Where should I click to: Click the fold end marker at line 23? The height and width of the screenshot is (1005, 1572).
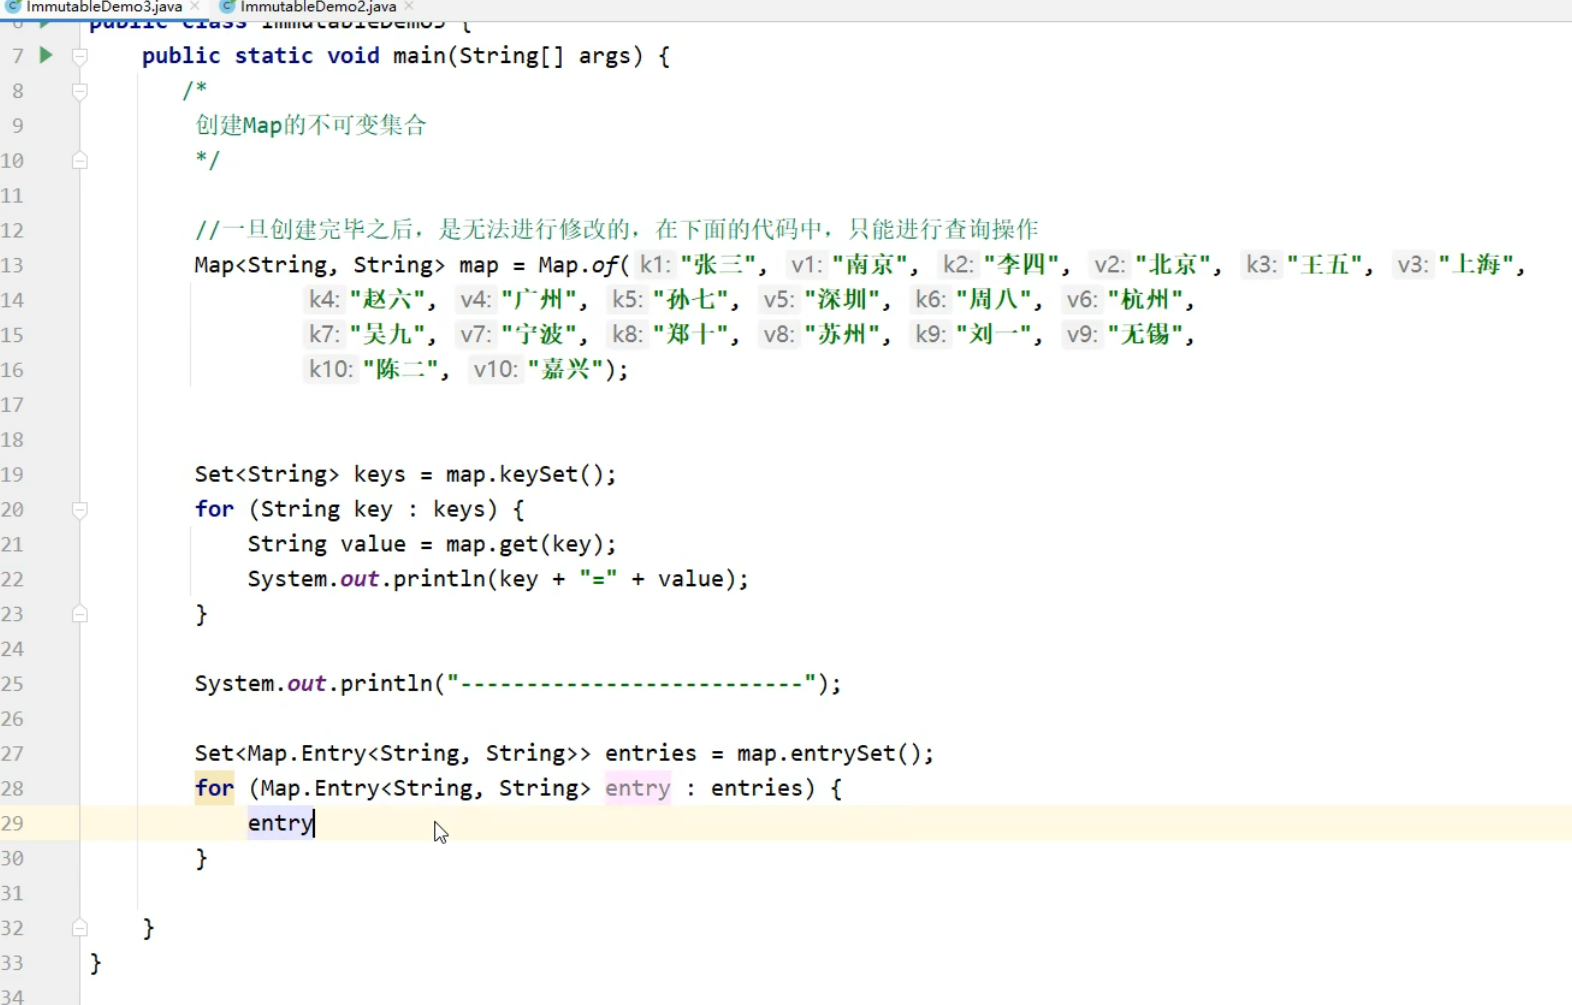click(80, 614)
